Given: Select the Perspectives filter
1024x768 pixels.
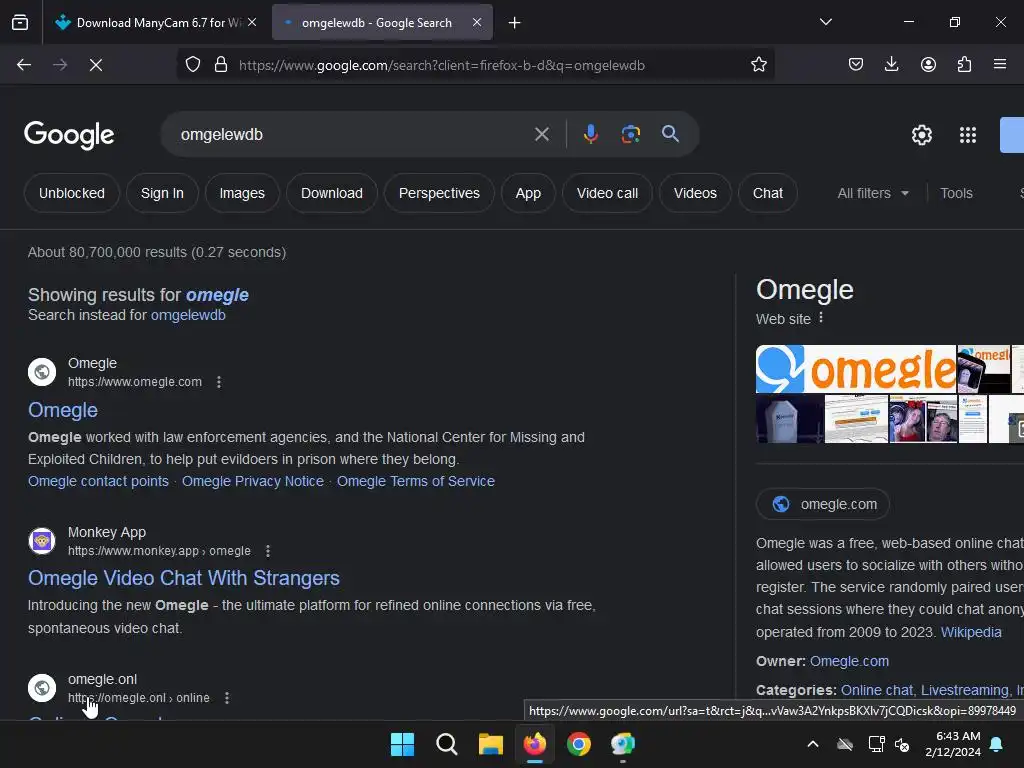Looking at the screenshot, I should [x=440, y=193].
